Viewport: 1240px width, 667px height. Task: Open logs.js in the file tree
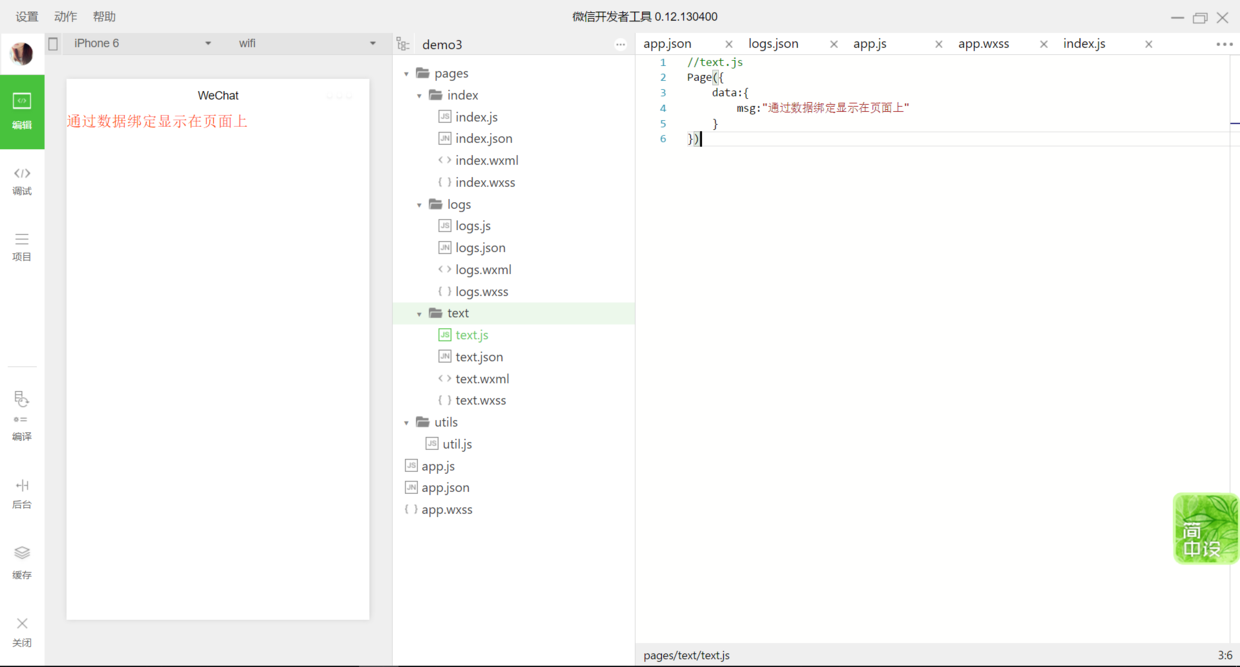click(472, 226)
